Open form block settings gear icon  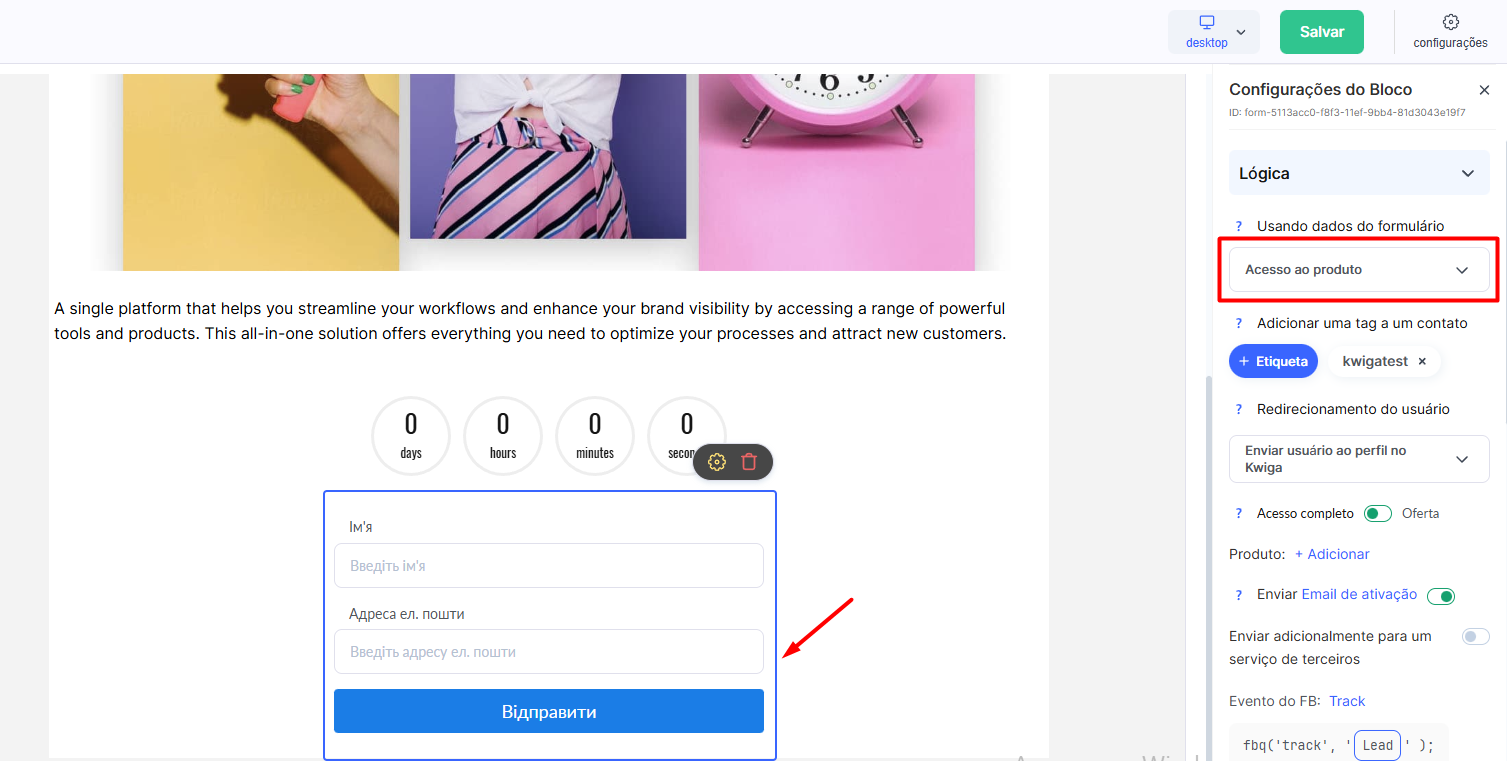717,462
